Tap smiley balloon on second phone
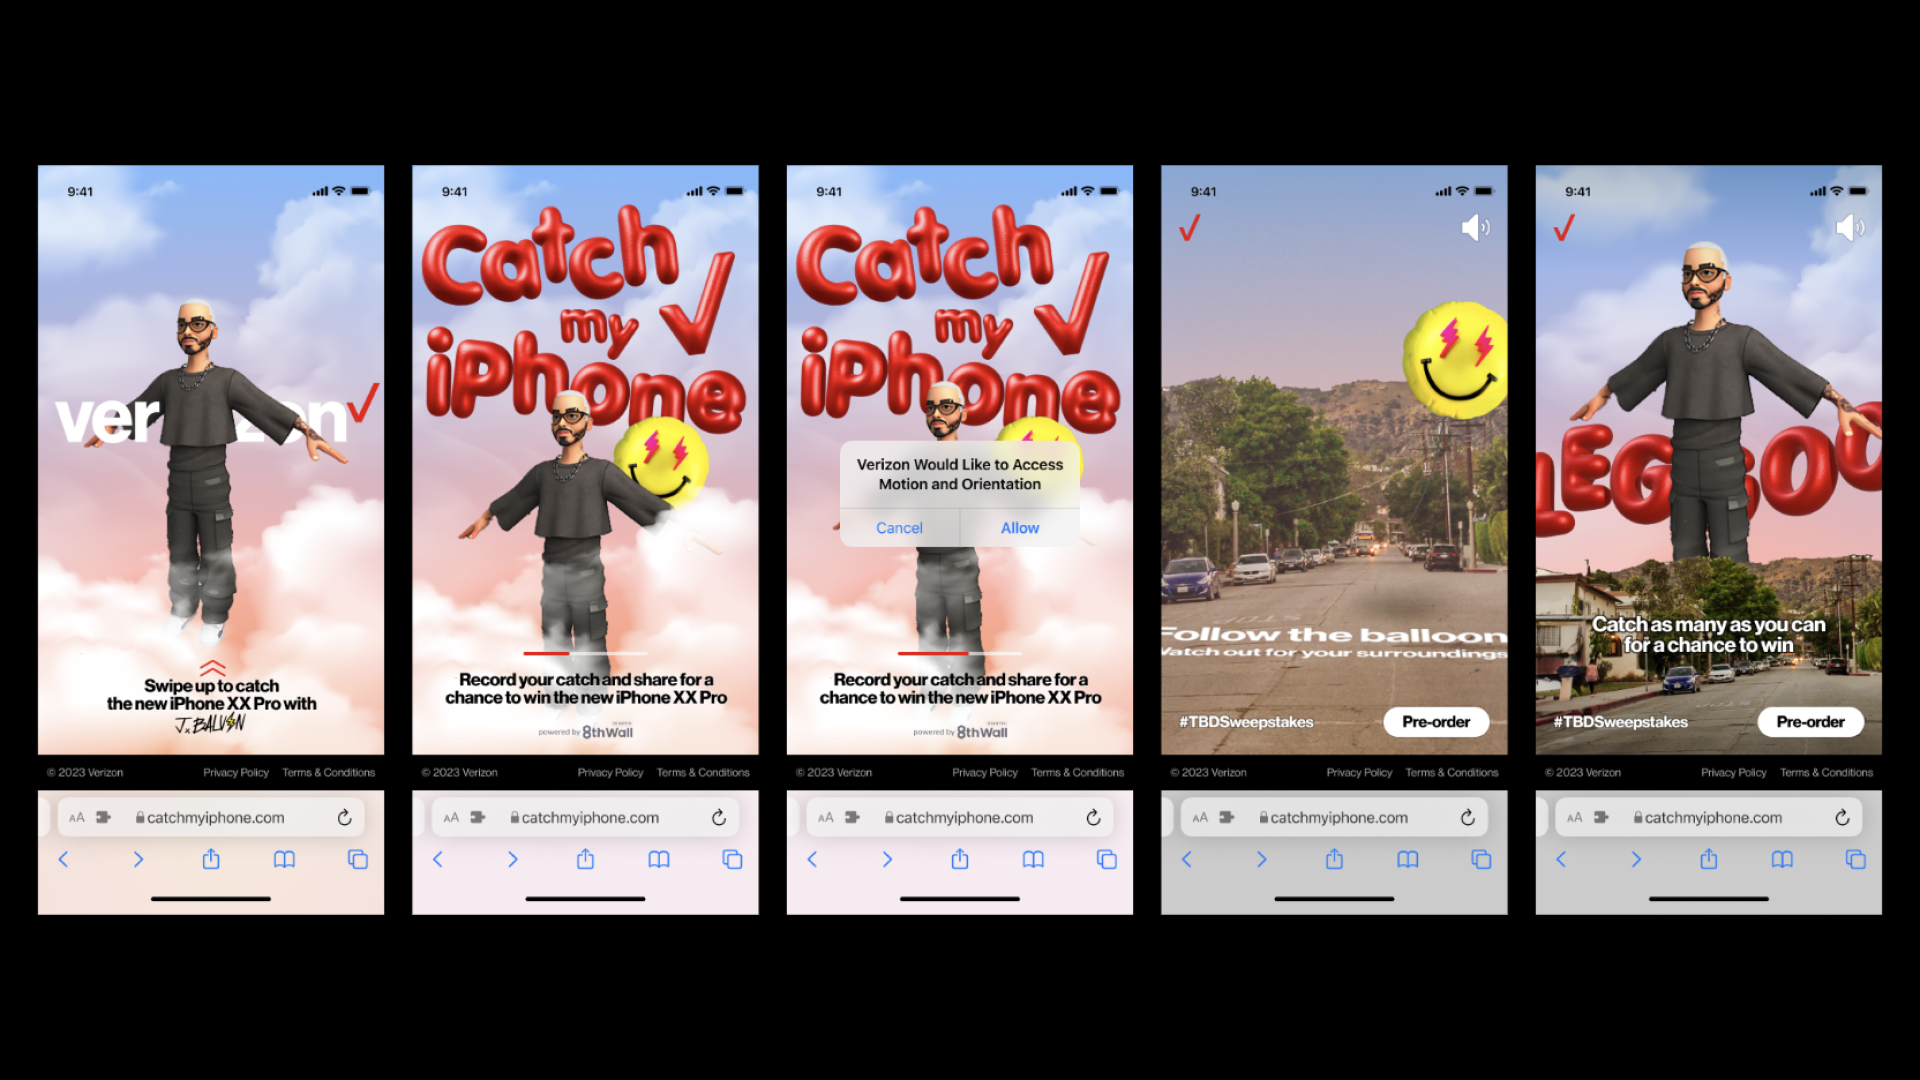Image resolution: width=1920 pixels, height=1080 pixels. click(661, 462)
